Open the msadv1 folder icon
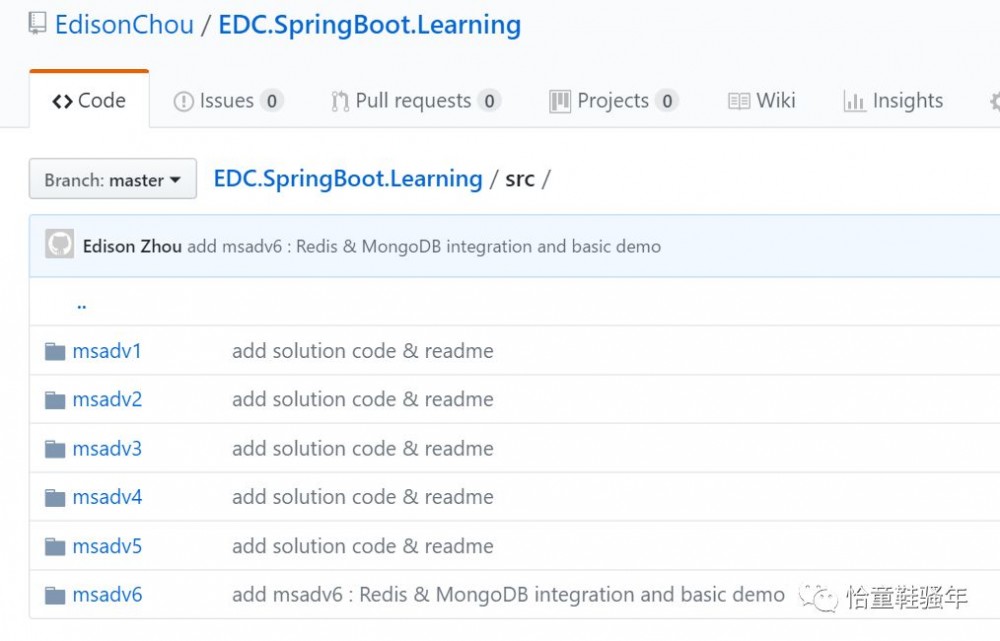1000x641 pixels. 53,350
